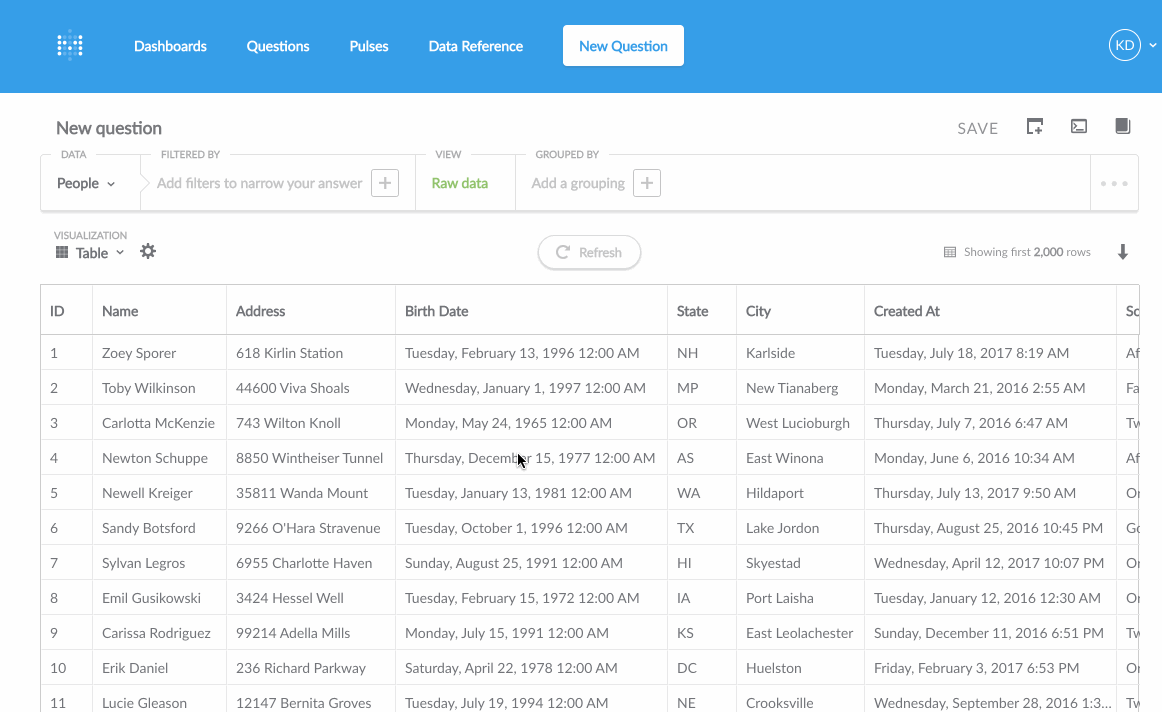Viewport: 1162px width, 712px height.
Task: Open the three-dots more options menu
Action: (1114, 184)
